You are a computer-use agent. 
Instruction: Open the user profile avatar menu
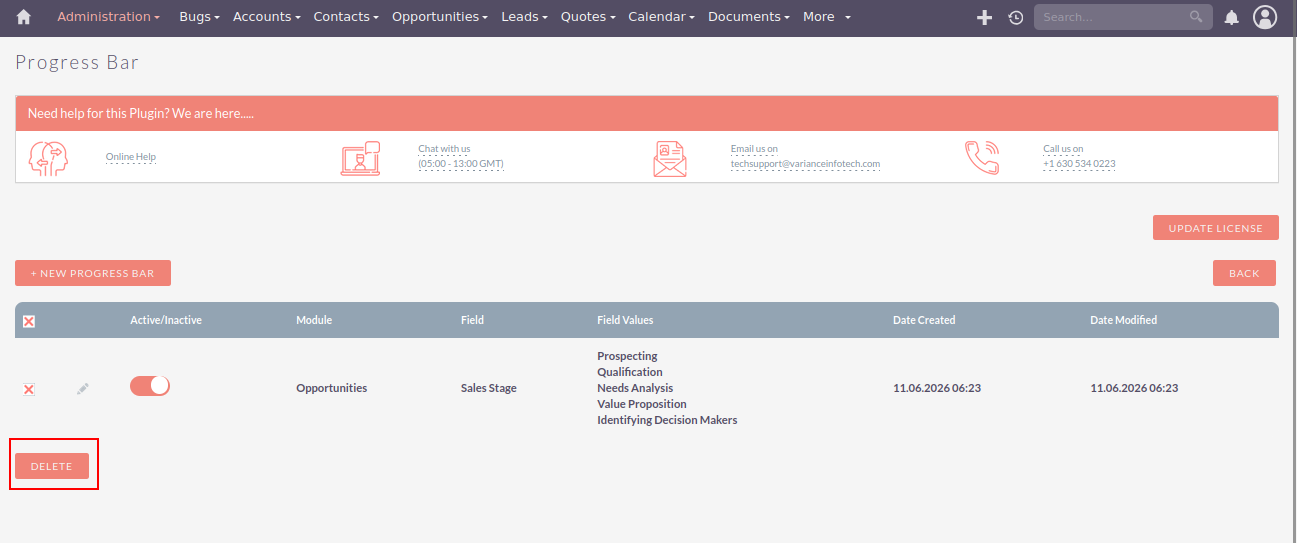click(x=1265, y=17)
